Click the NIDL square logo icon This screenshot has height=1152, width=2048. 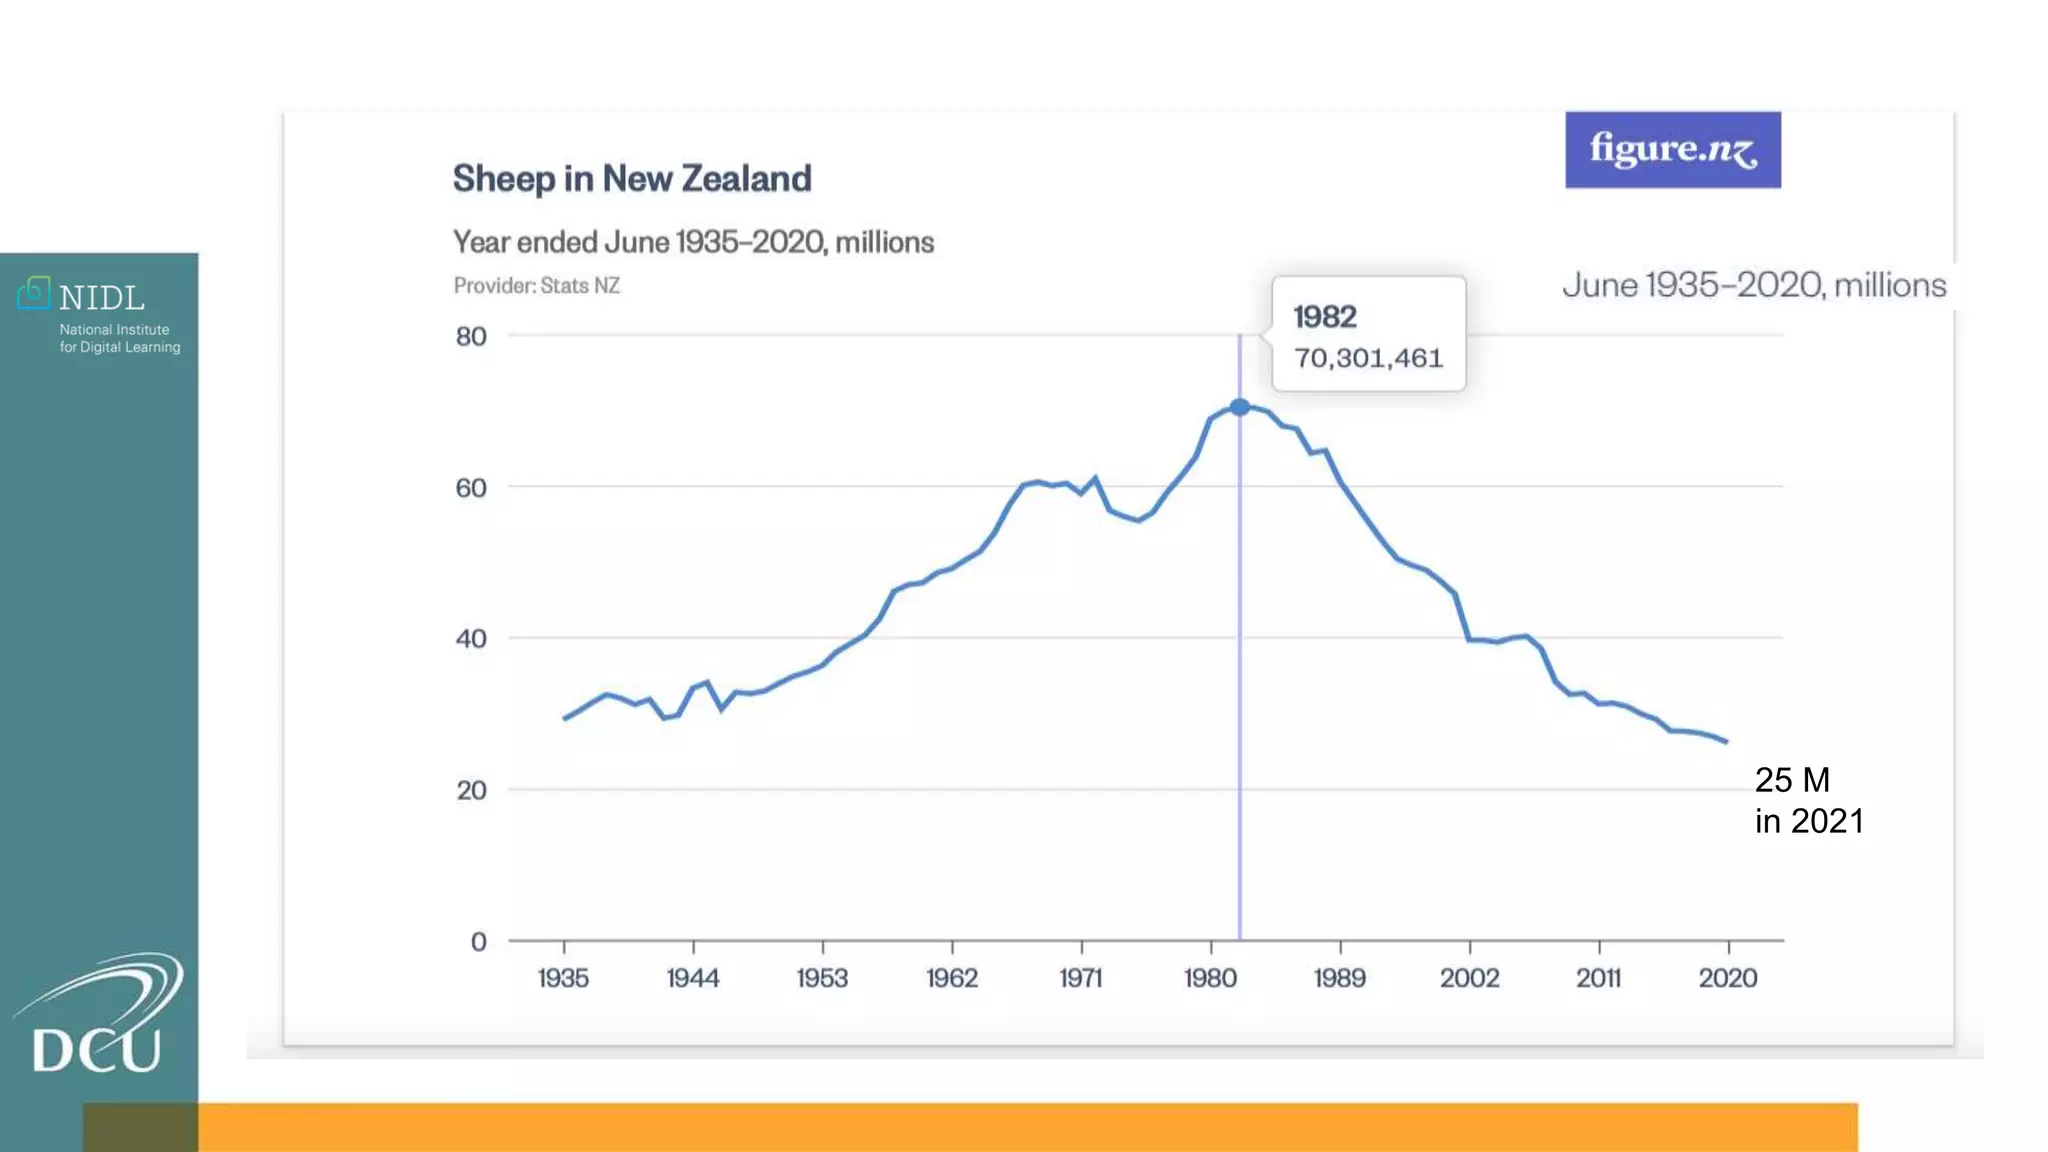tap(33, 292)
